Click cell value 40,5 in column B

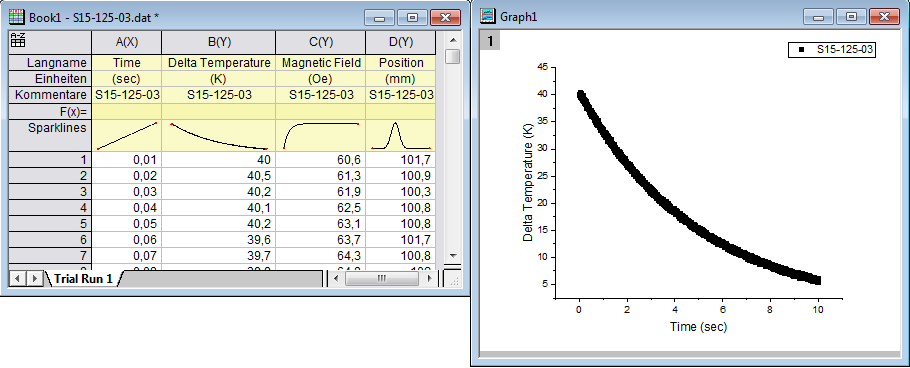(x=219, y=176)
